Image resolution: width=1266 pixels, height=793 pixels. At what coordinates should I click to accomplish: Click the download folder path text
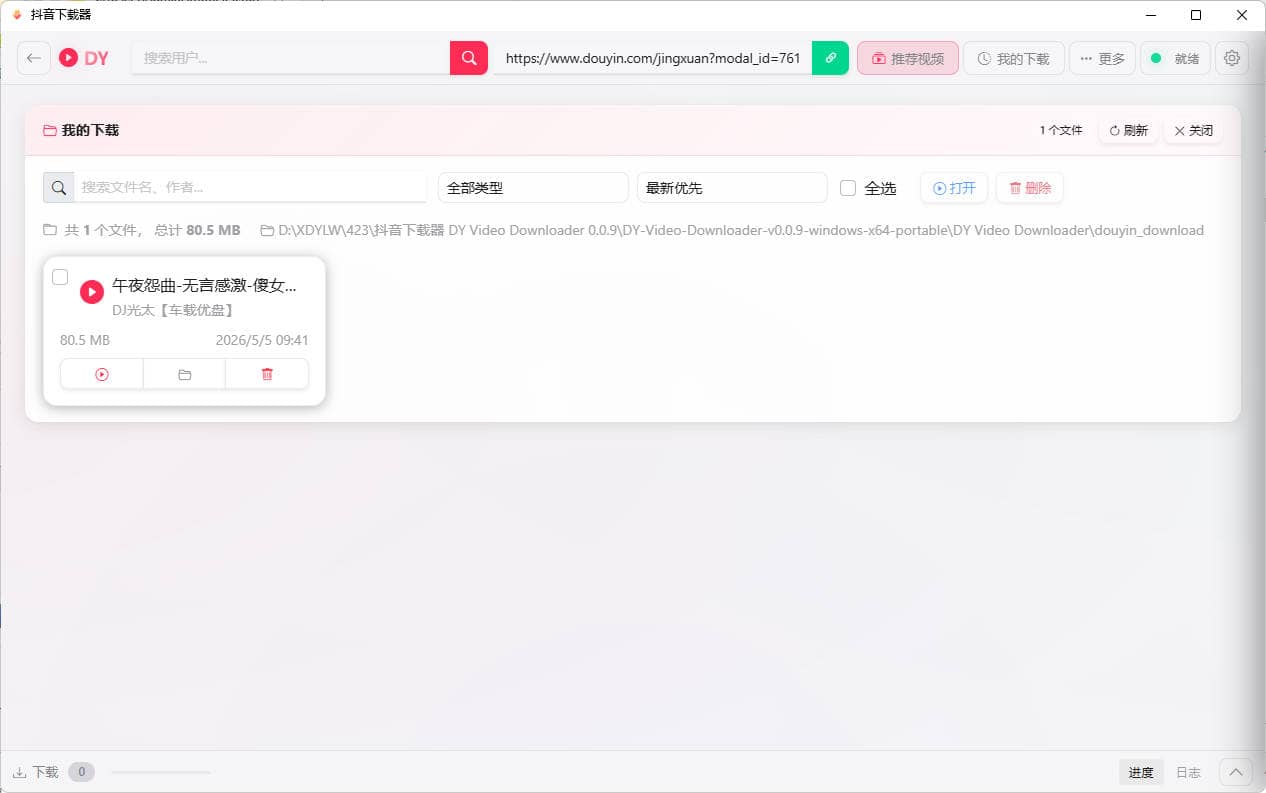click(741, 230)
